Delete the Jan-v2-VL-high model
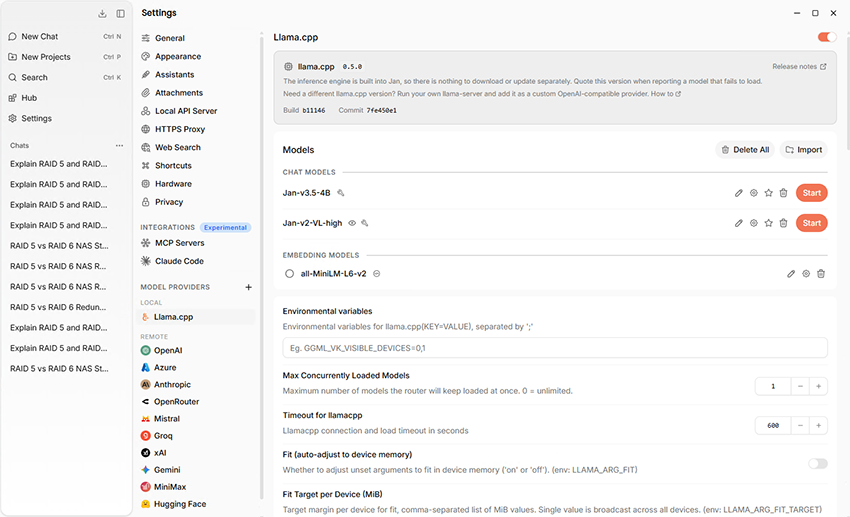850x517 pixels. (x=783, y=223)
